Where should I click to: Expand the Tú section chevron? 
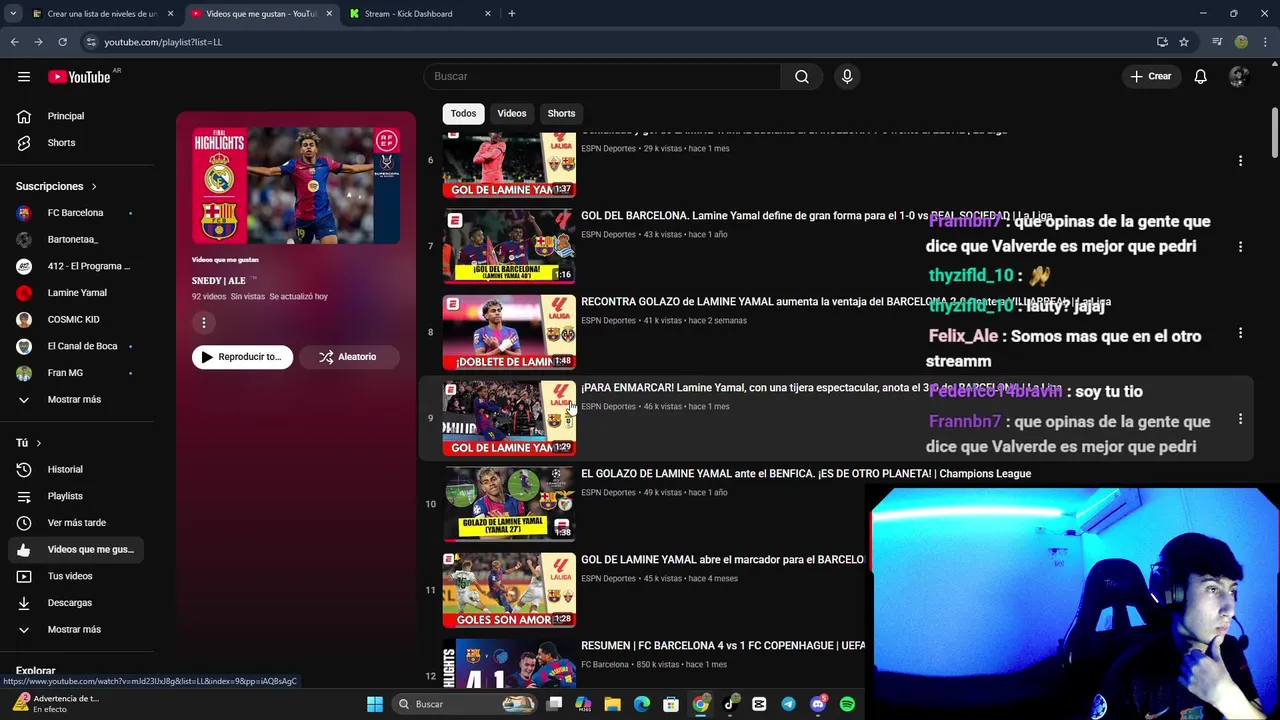(39, 443)
